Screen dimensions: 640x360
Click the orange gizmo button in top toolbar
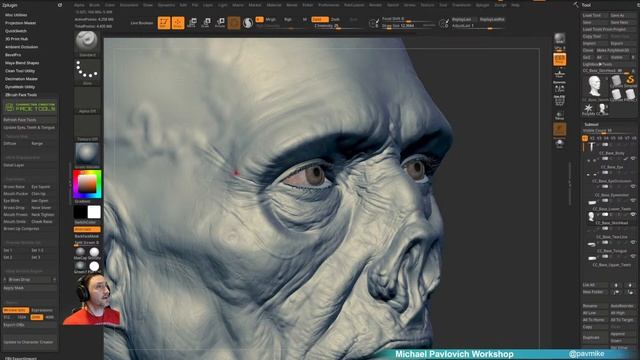click(234, 23)
